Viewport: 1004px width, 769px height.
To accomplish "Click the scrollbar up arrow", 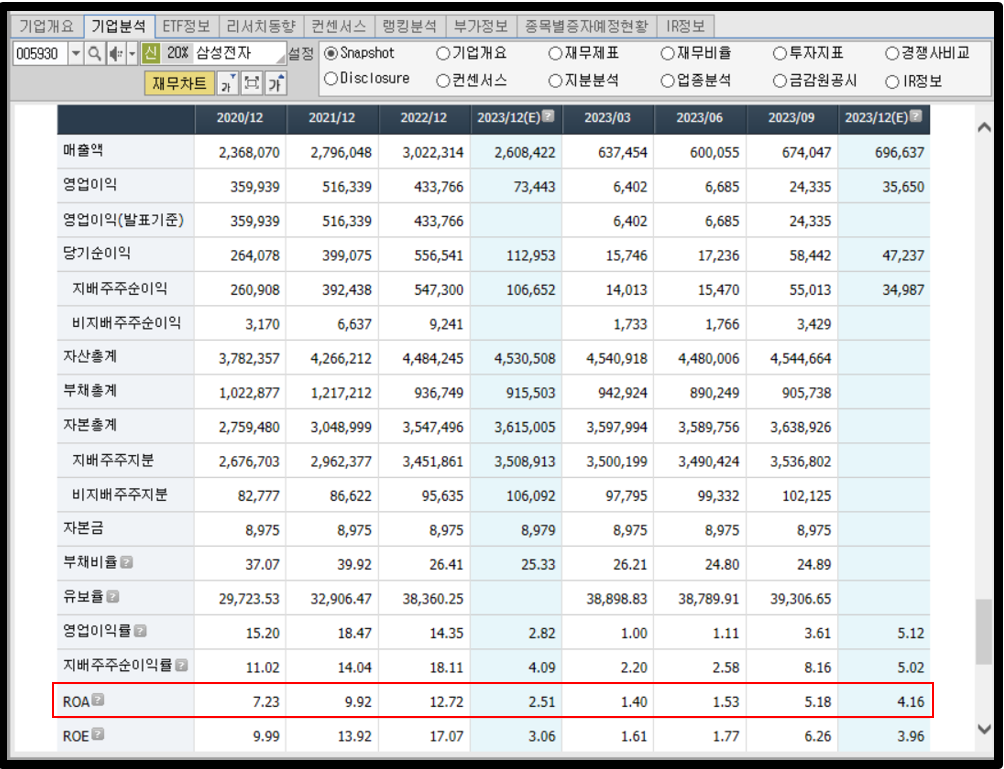I will 985,127.
